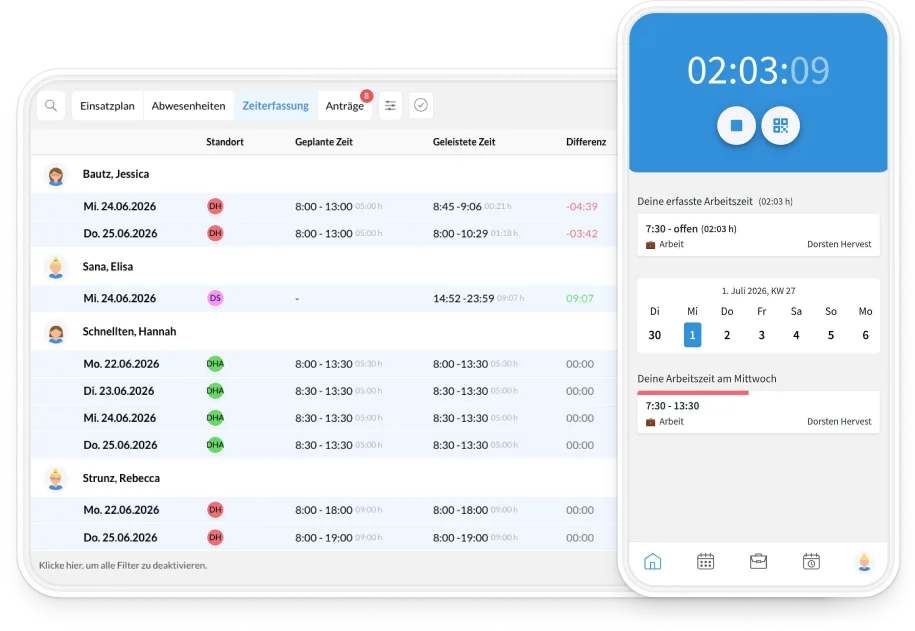Click Elisa Sana's avatar
The image size is (915, 631).
point(56,267)
